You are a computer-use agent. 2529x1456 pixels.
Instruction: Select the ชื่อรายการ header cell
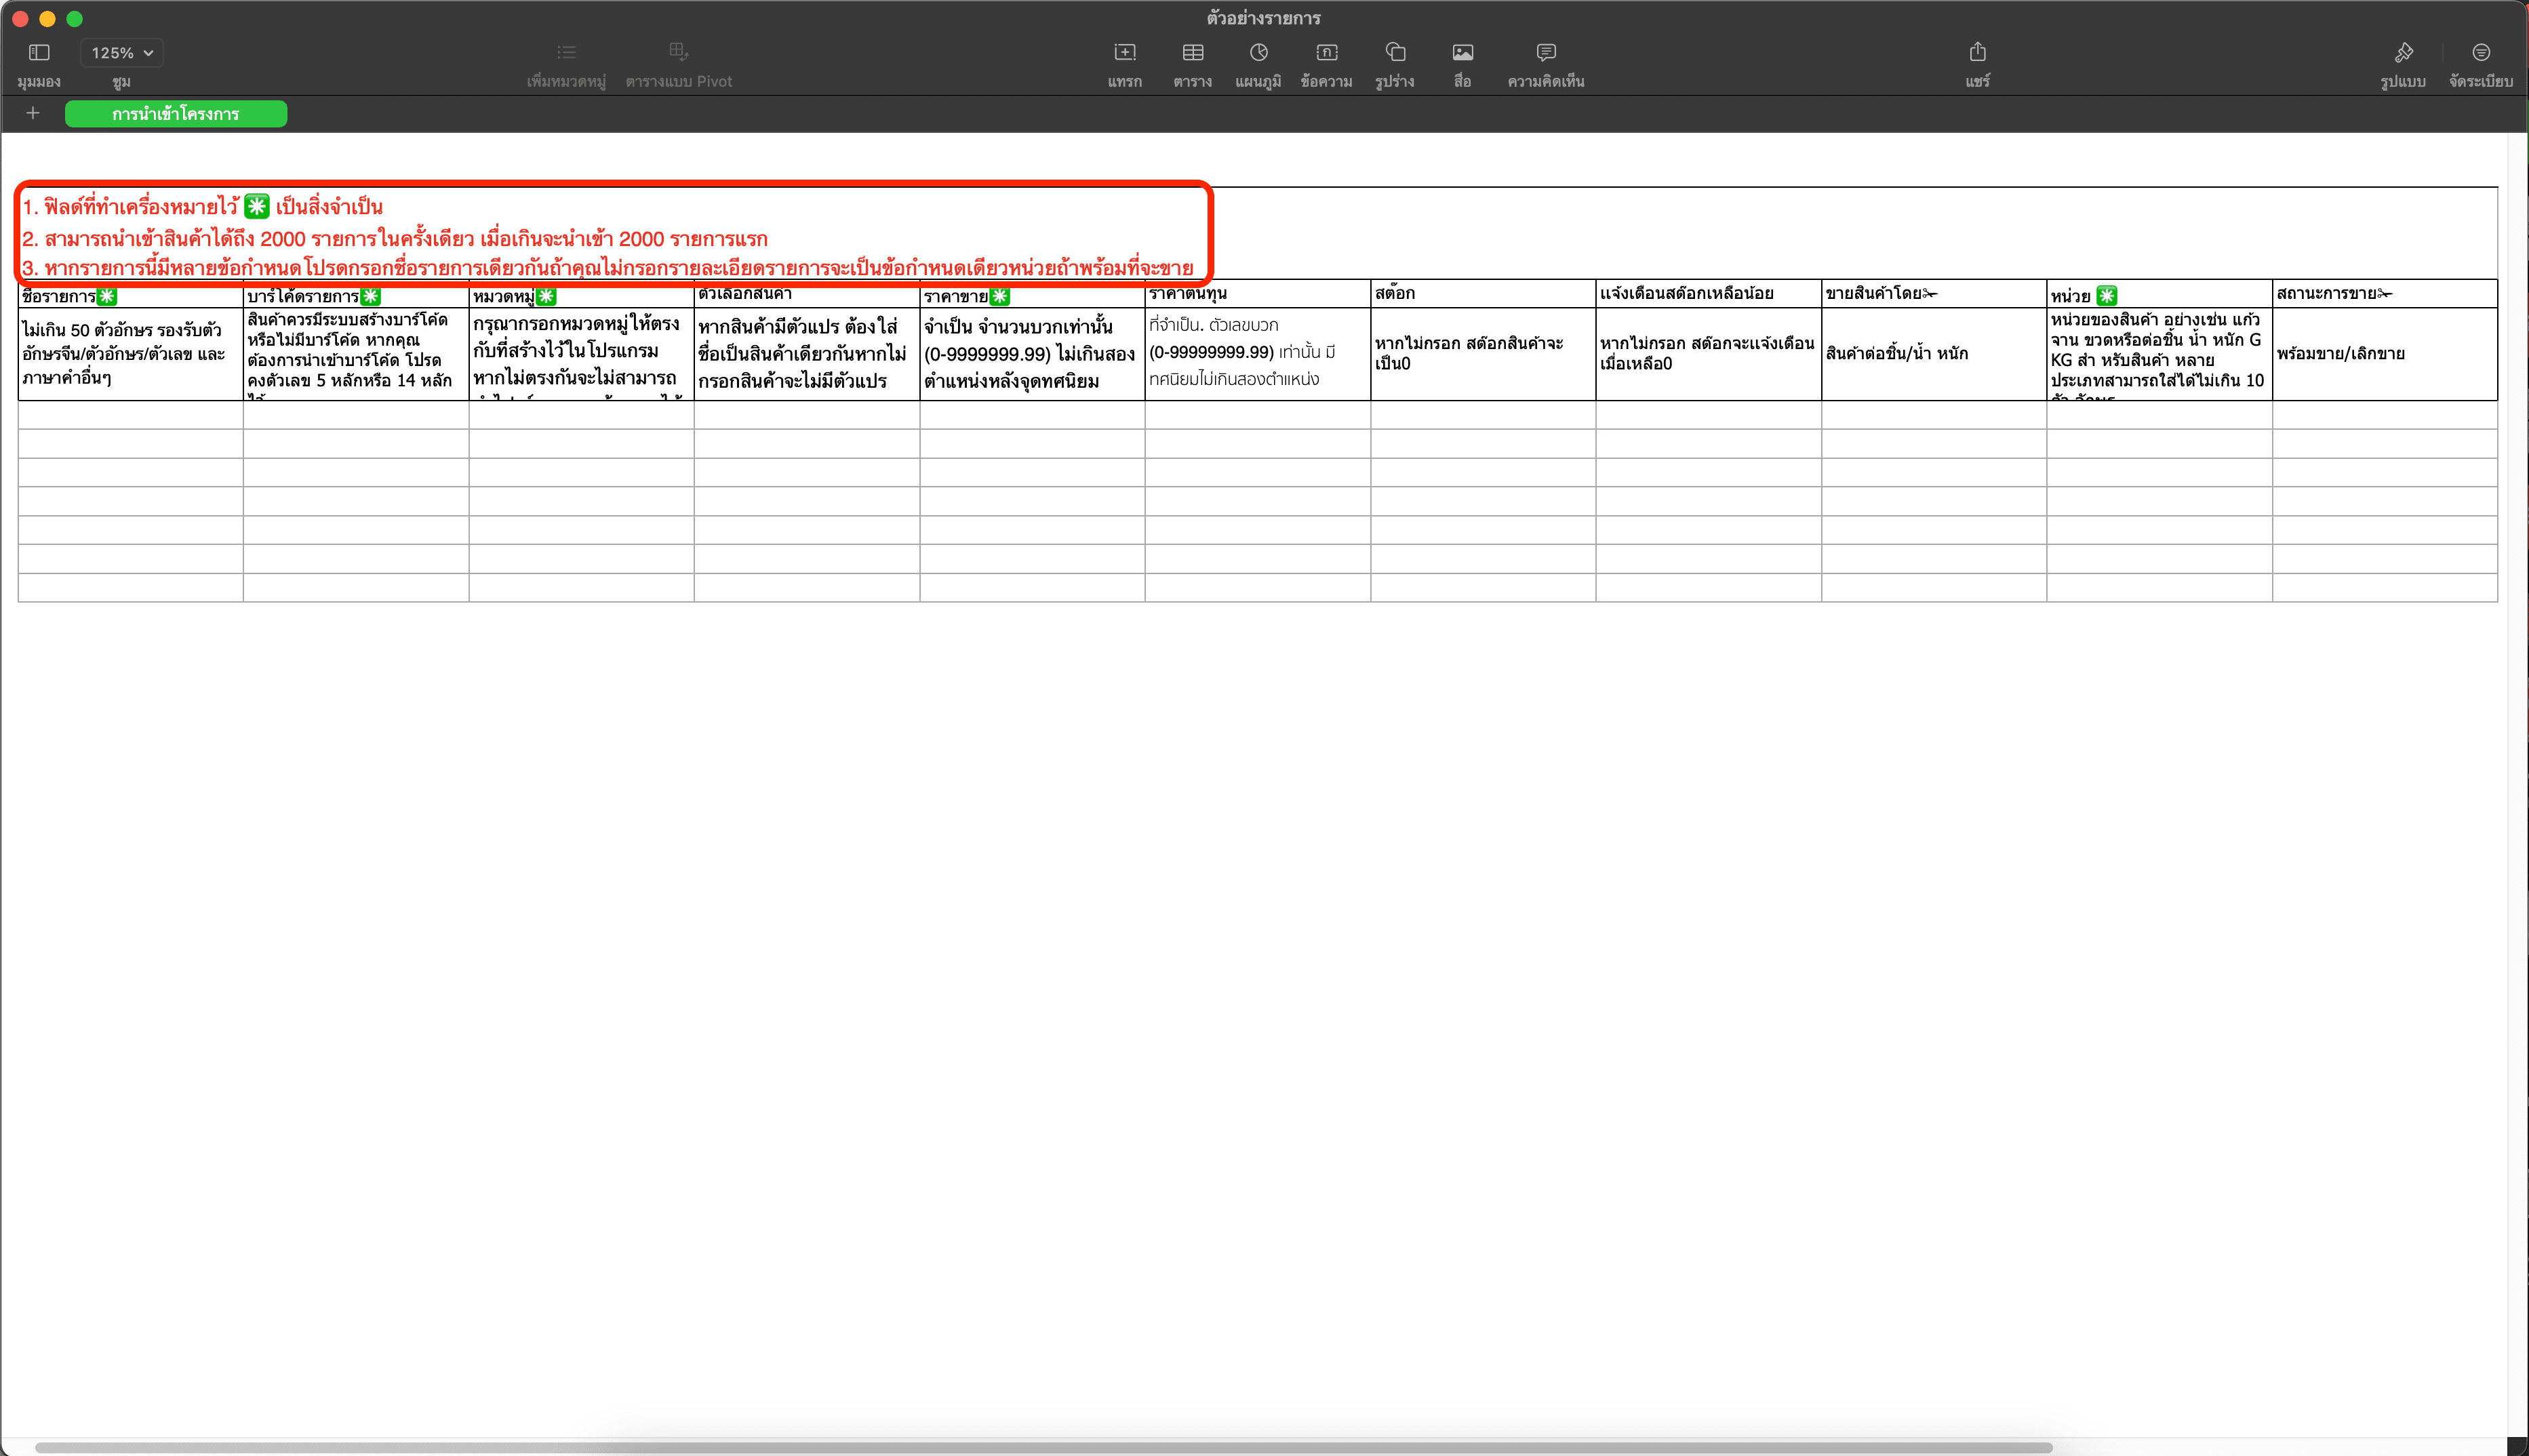coord(130,295)
